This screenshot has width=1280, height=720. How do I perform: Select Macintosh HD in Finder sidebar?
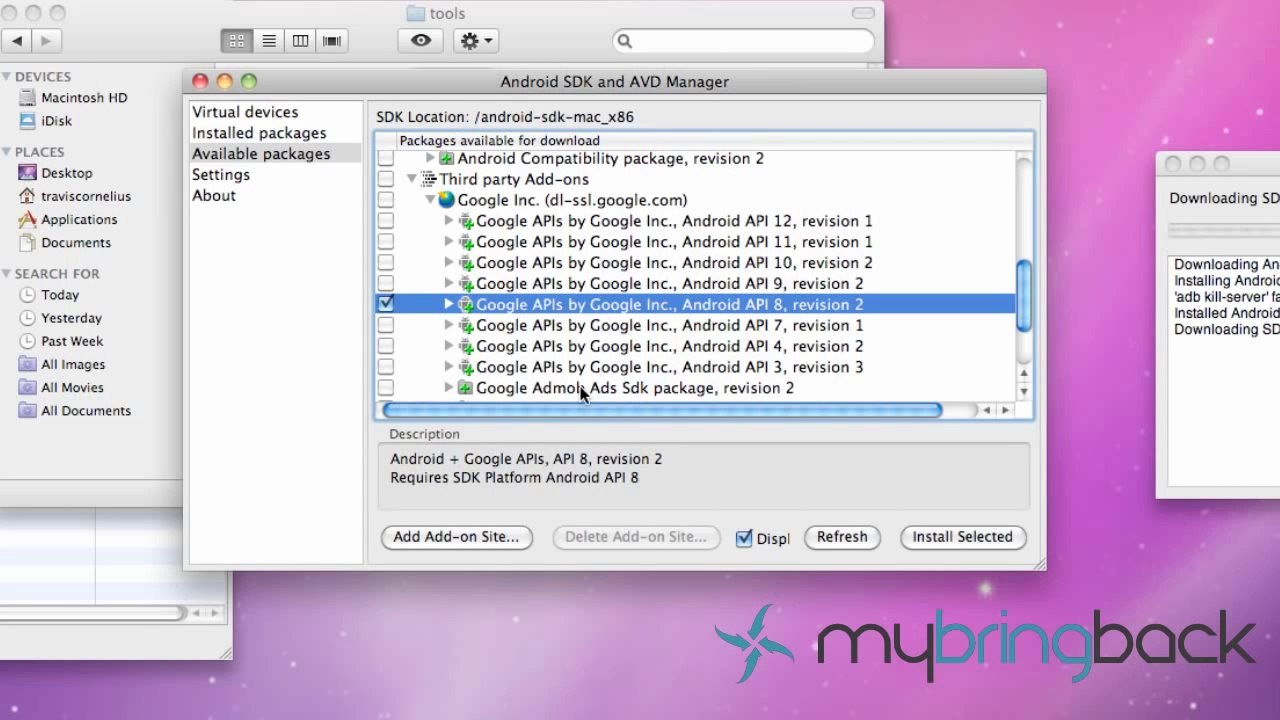84,98
